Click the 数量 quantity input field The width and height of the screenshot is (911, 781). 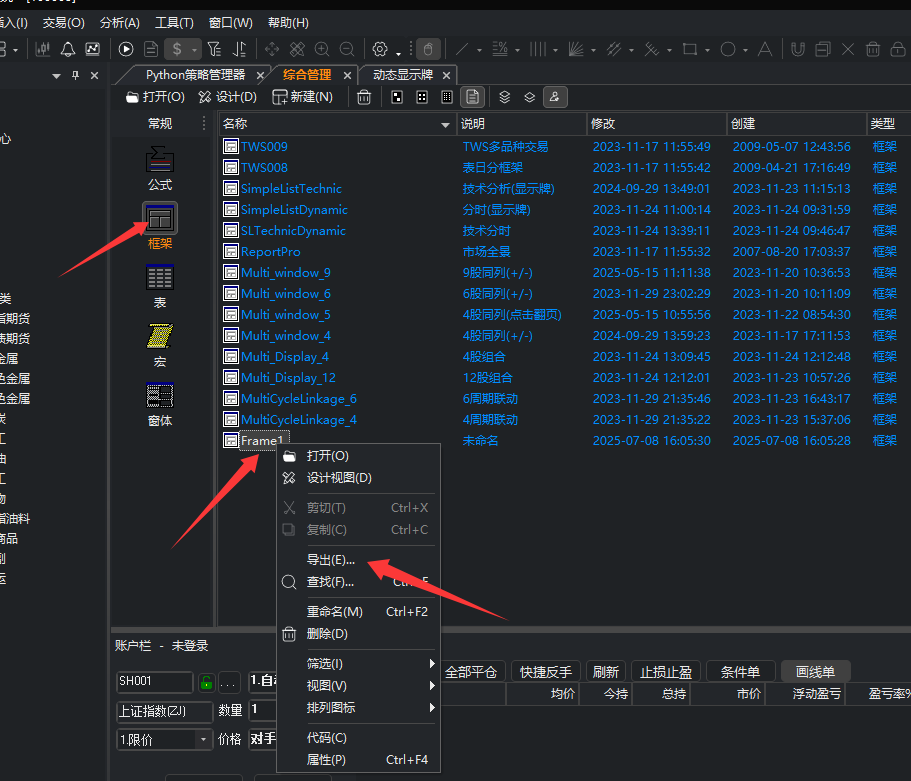[x=262, y=710]
